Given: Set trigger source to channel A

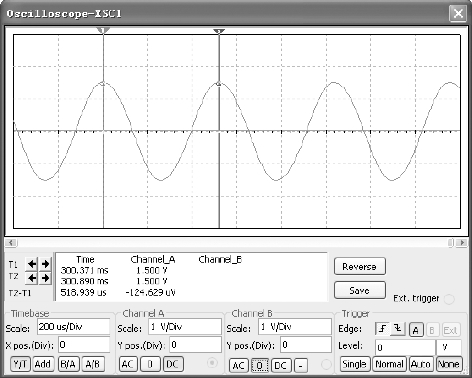Looking at the screenshot, I should 416,330.
